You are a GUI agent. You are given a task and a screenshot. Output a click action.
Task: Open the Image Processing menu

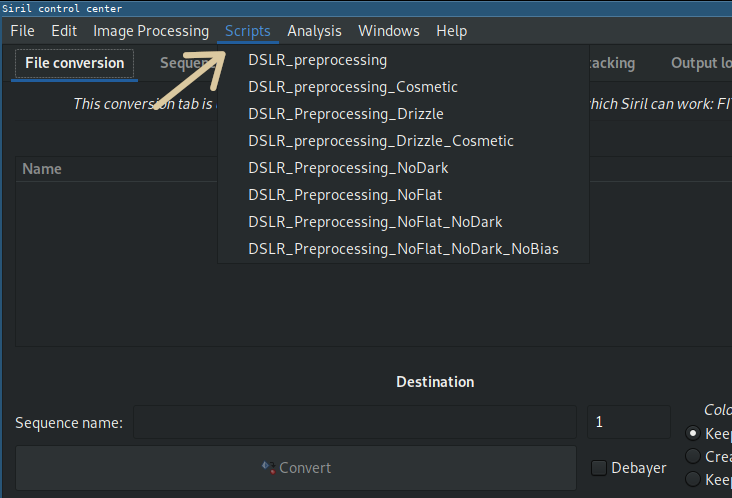(151, 31)
